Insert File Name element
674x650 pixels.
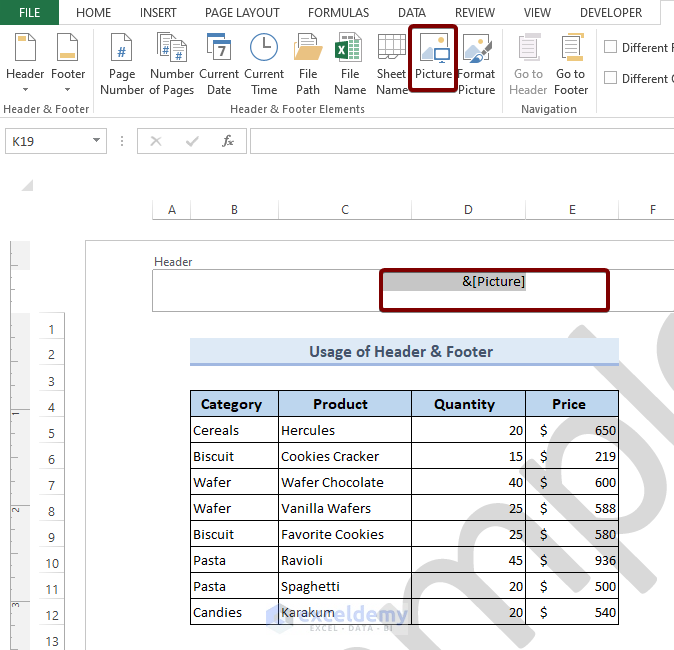pos(350,64)
